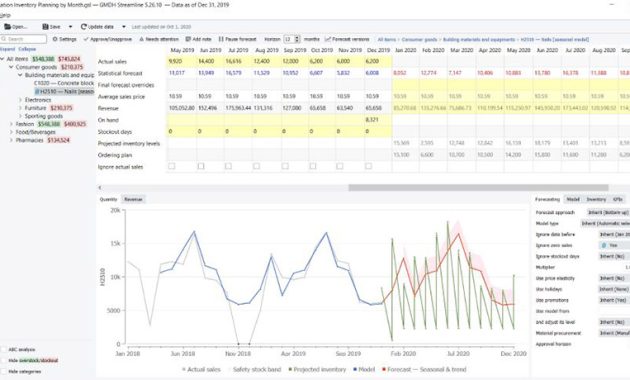Viewport: 630px width, 380px height.
Task: Open the Material procurement dropdown
Action: coord(614,333)
